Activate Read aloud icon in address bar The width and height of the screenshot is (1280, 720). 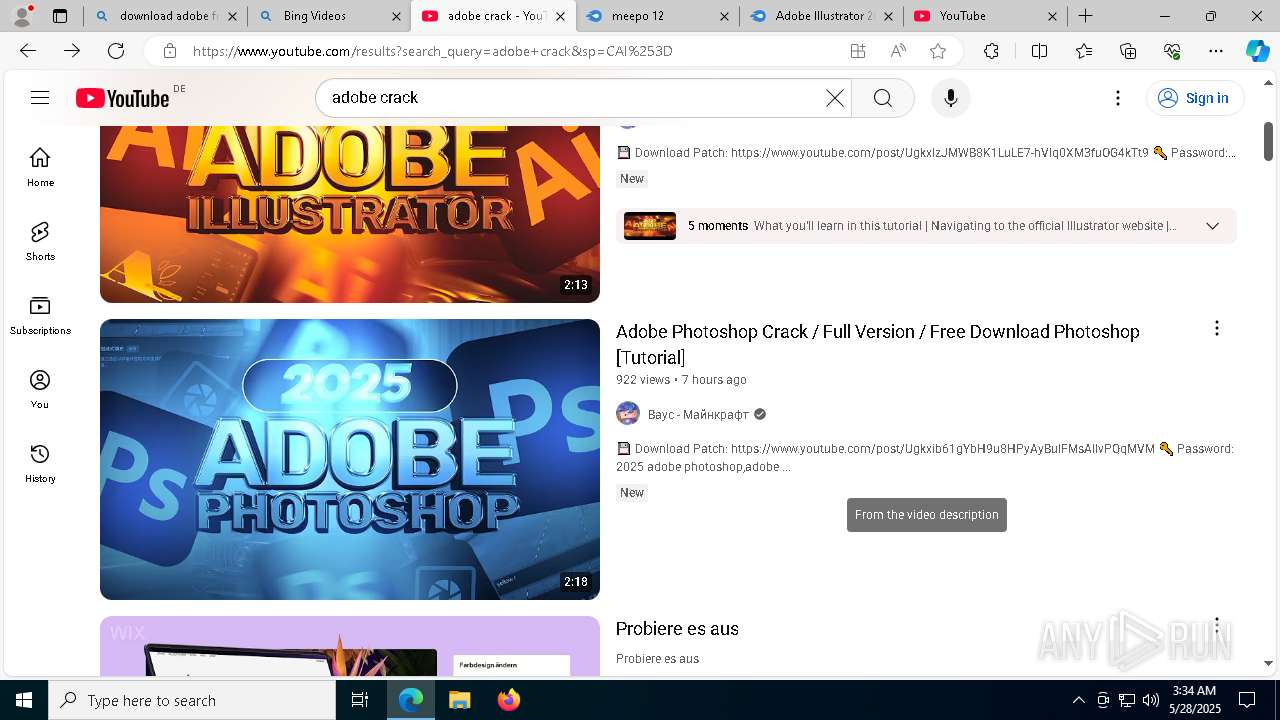coord(898,51)
